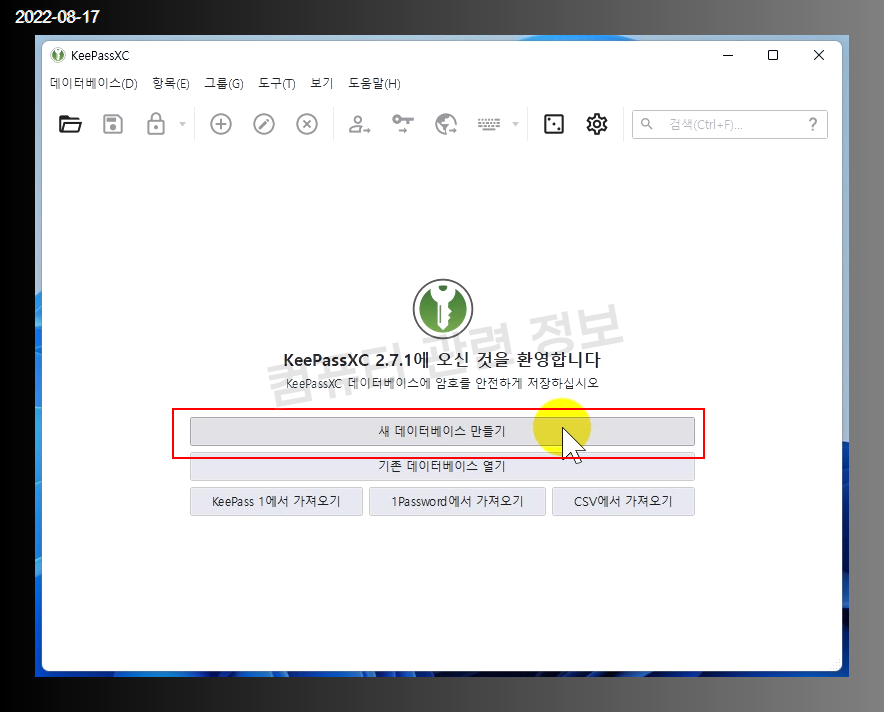Copy username icon in toolbar

coord(359,124)
